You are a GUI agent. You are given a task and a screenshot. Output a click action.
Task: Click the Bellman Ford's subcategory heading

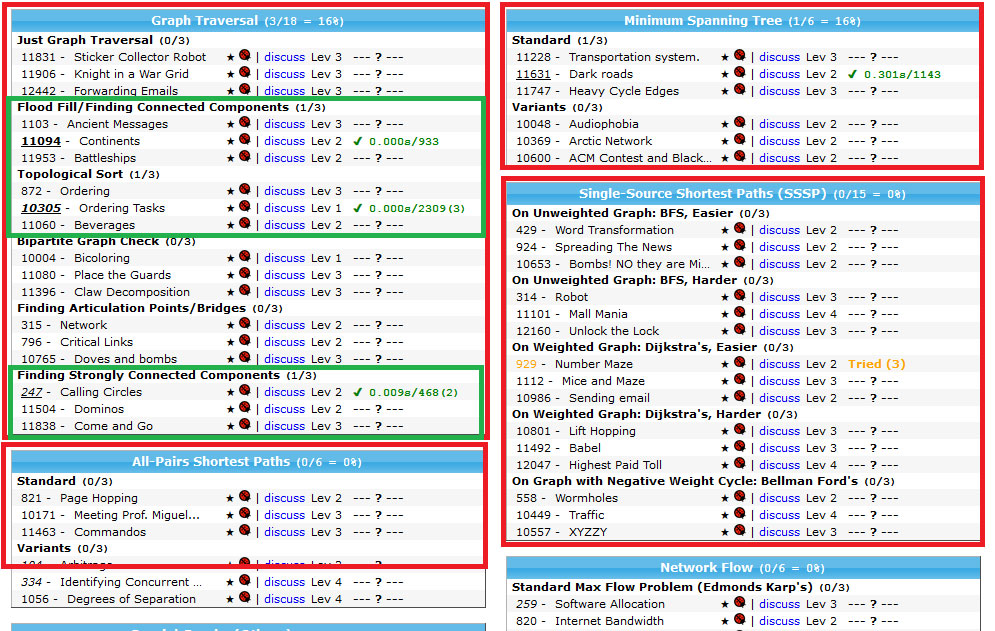[685, 481]
